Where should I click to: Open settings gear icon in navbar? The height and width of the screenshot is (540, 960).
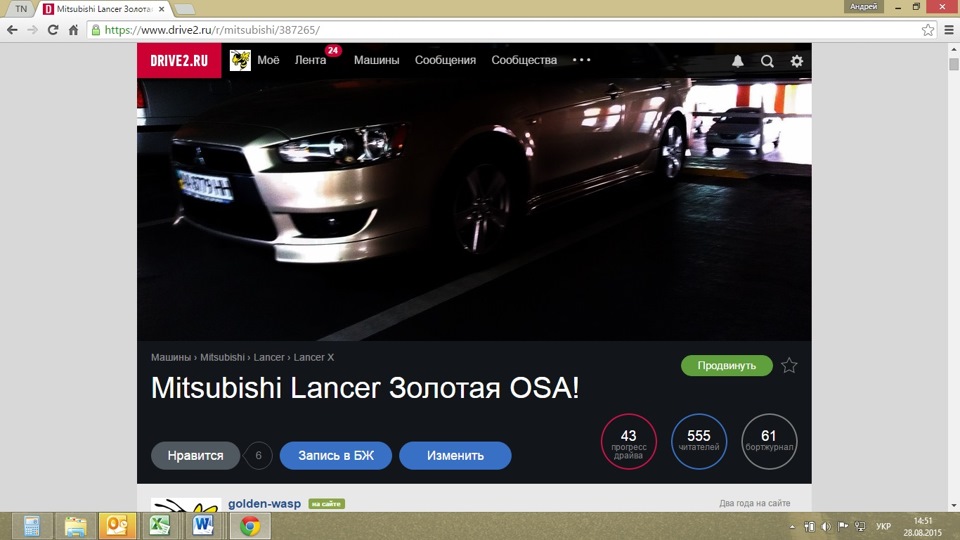[797, 61]
